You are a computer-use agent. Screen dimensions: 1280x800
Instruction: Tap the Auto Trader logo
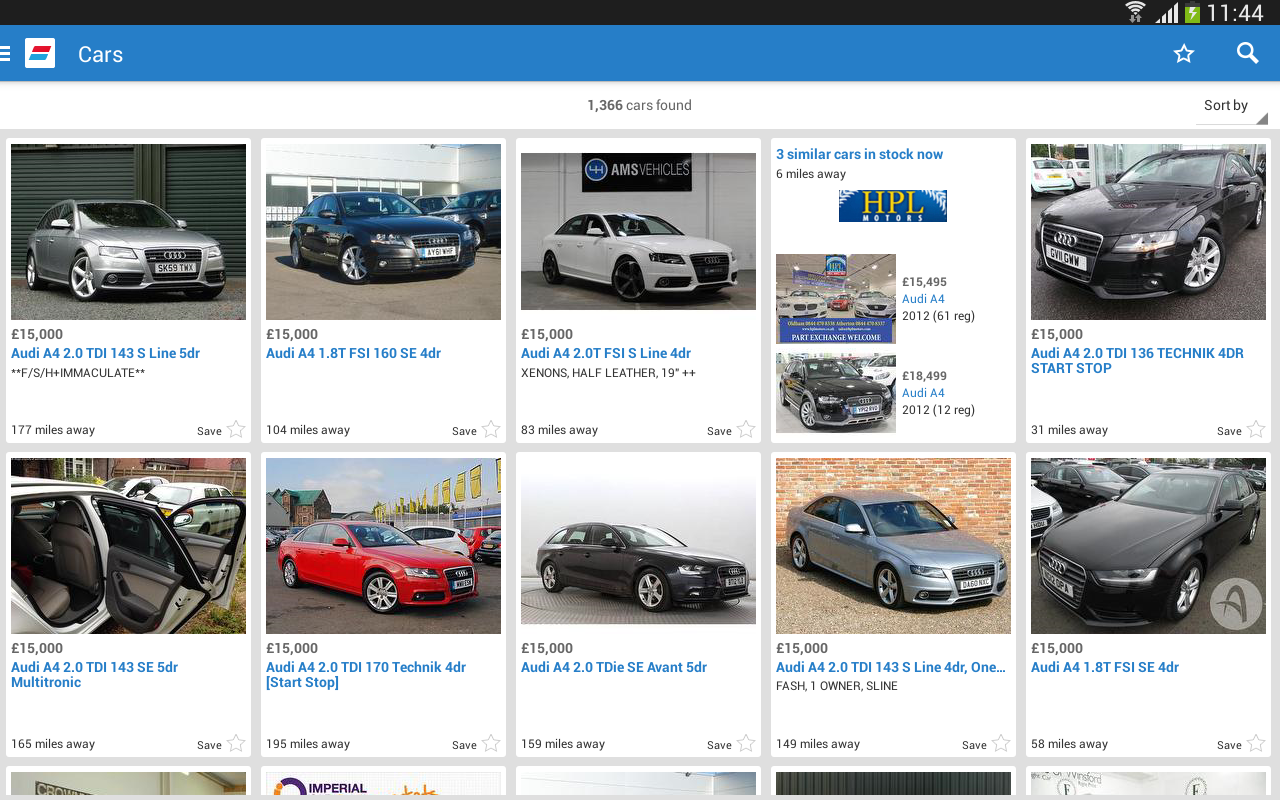tap(40, 52)
